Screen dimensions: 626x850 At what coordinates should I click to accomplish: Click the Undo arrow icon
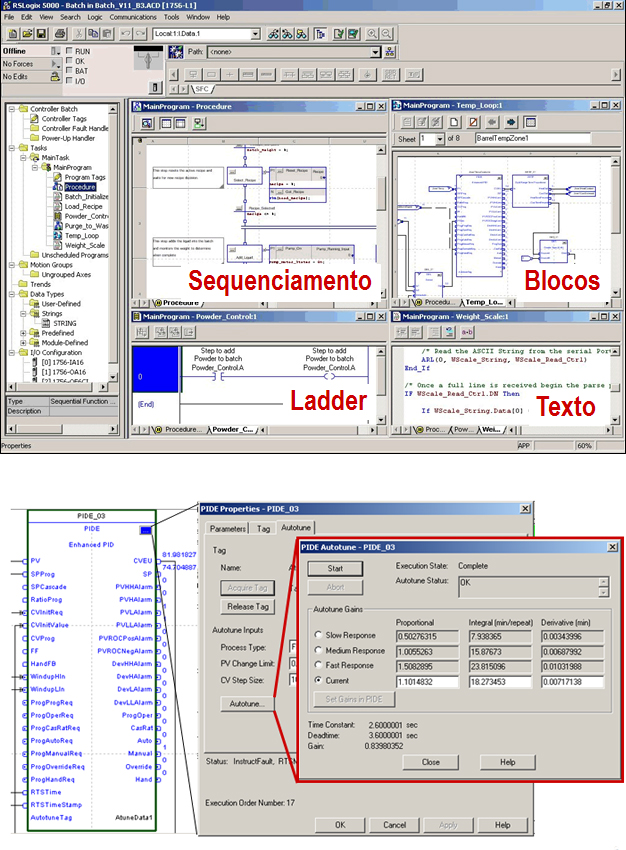click(126, 34)
